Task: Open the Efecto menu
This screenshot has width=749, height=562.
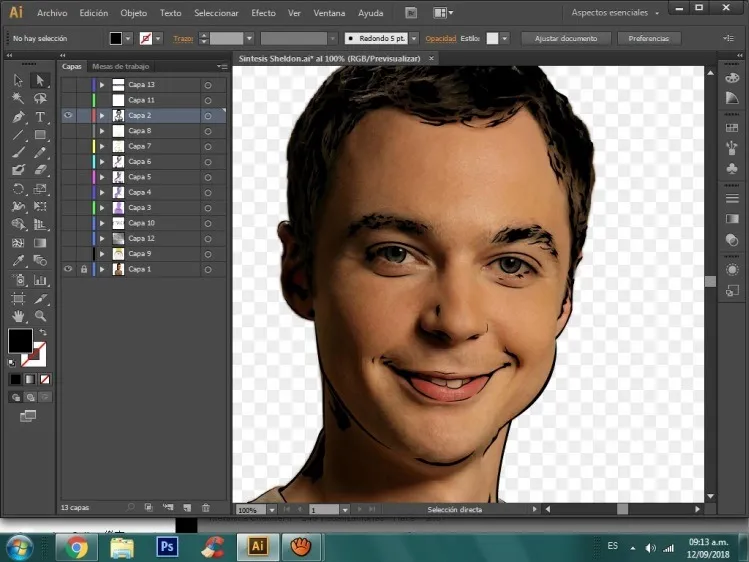Action: pyautogui.click(x=263, y=13)
